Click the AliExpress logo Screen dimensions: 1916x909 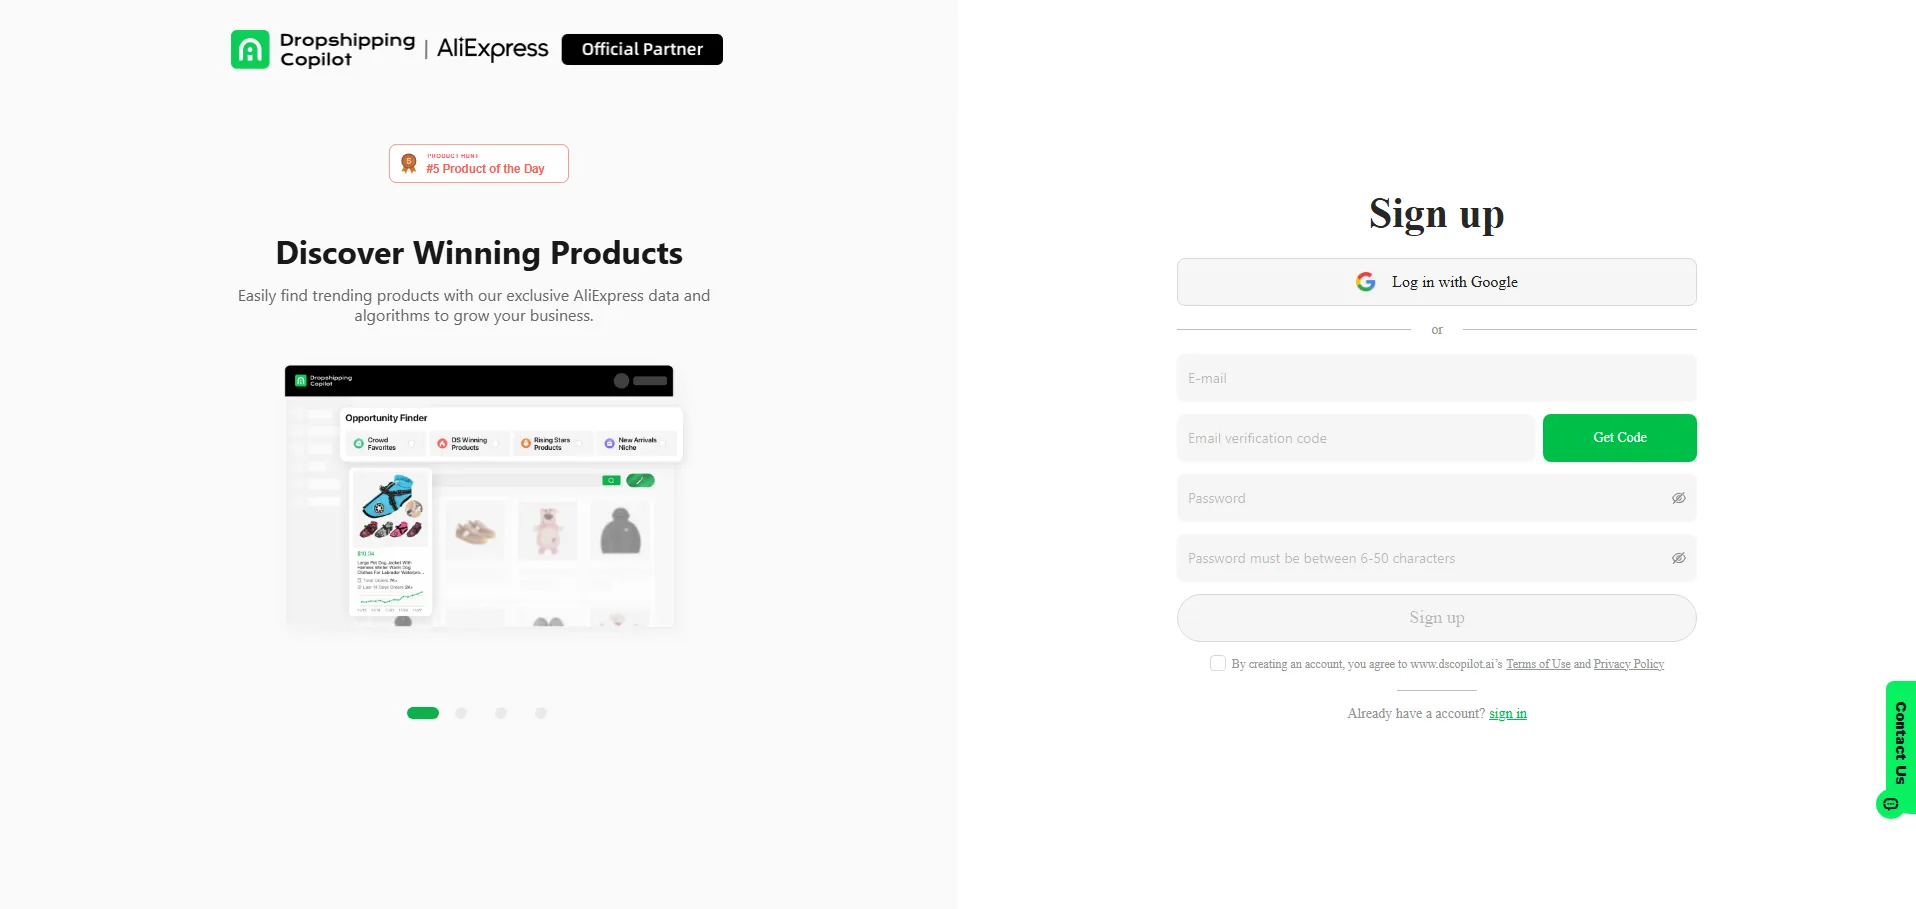tap(492, 49)
